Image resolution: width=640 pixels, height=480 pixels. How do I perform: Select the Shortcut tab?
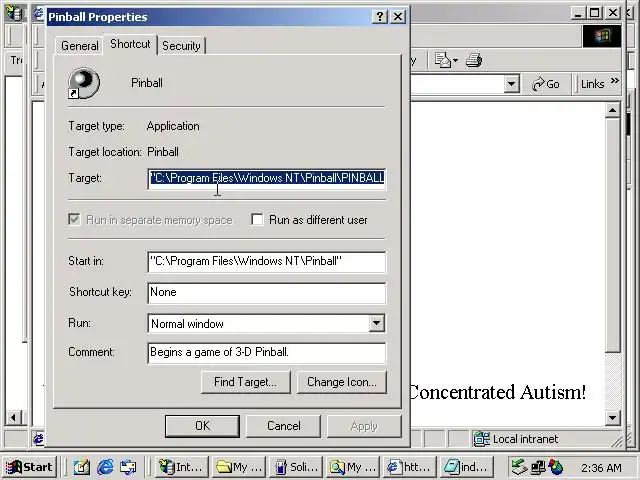coord(130,44)
